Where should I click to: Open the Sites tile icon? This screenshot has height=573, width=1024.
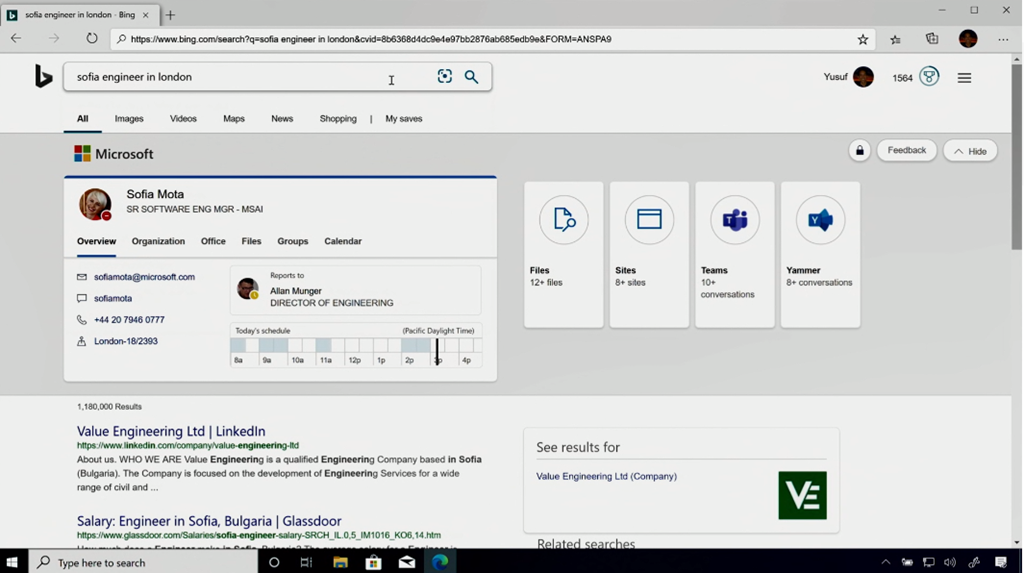649,220
